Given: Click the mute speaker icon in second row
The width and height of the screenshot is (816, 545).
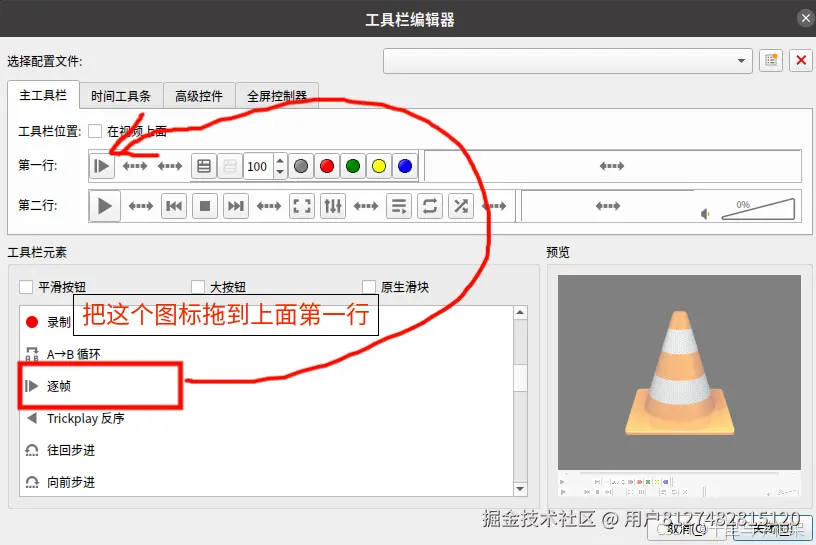Looking at the screenshot, I should [705, 214].
